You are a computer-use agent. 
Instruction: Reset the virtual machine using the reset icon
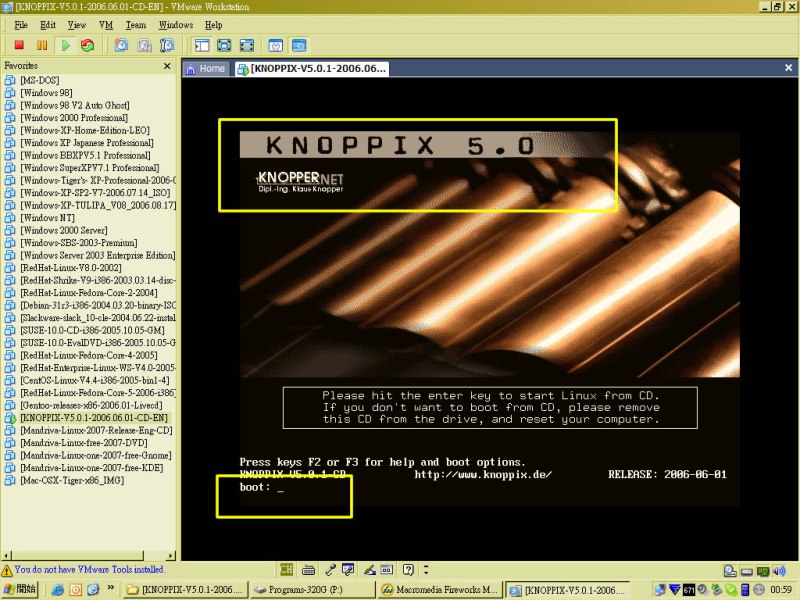point(88,45)
